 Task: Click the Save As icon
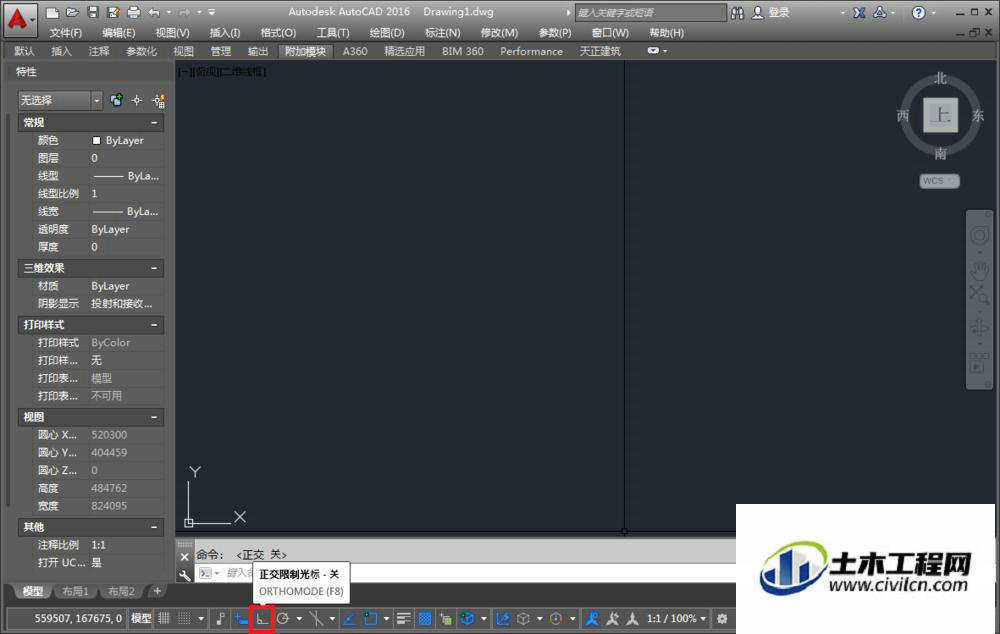point(114,12)
